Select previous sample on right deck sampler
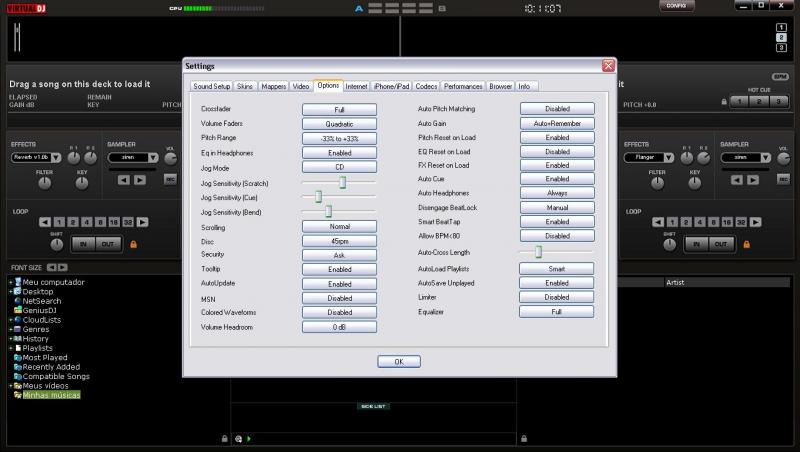 click(737, 180)
